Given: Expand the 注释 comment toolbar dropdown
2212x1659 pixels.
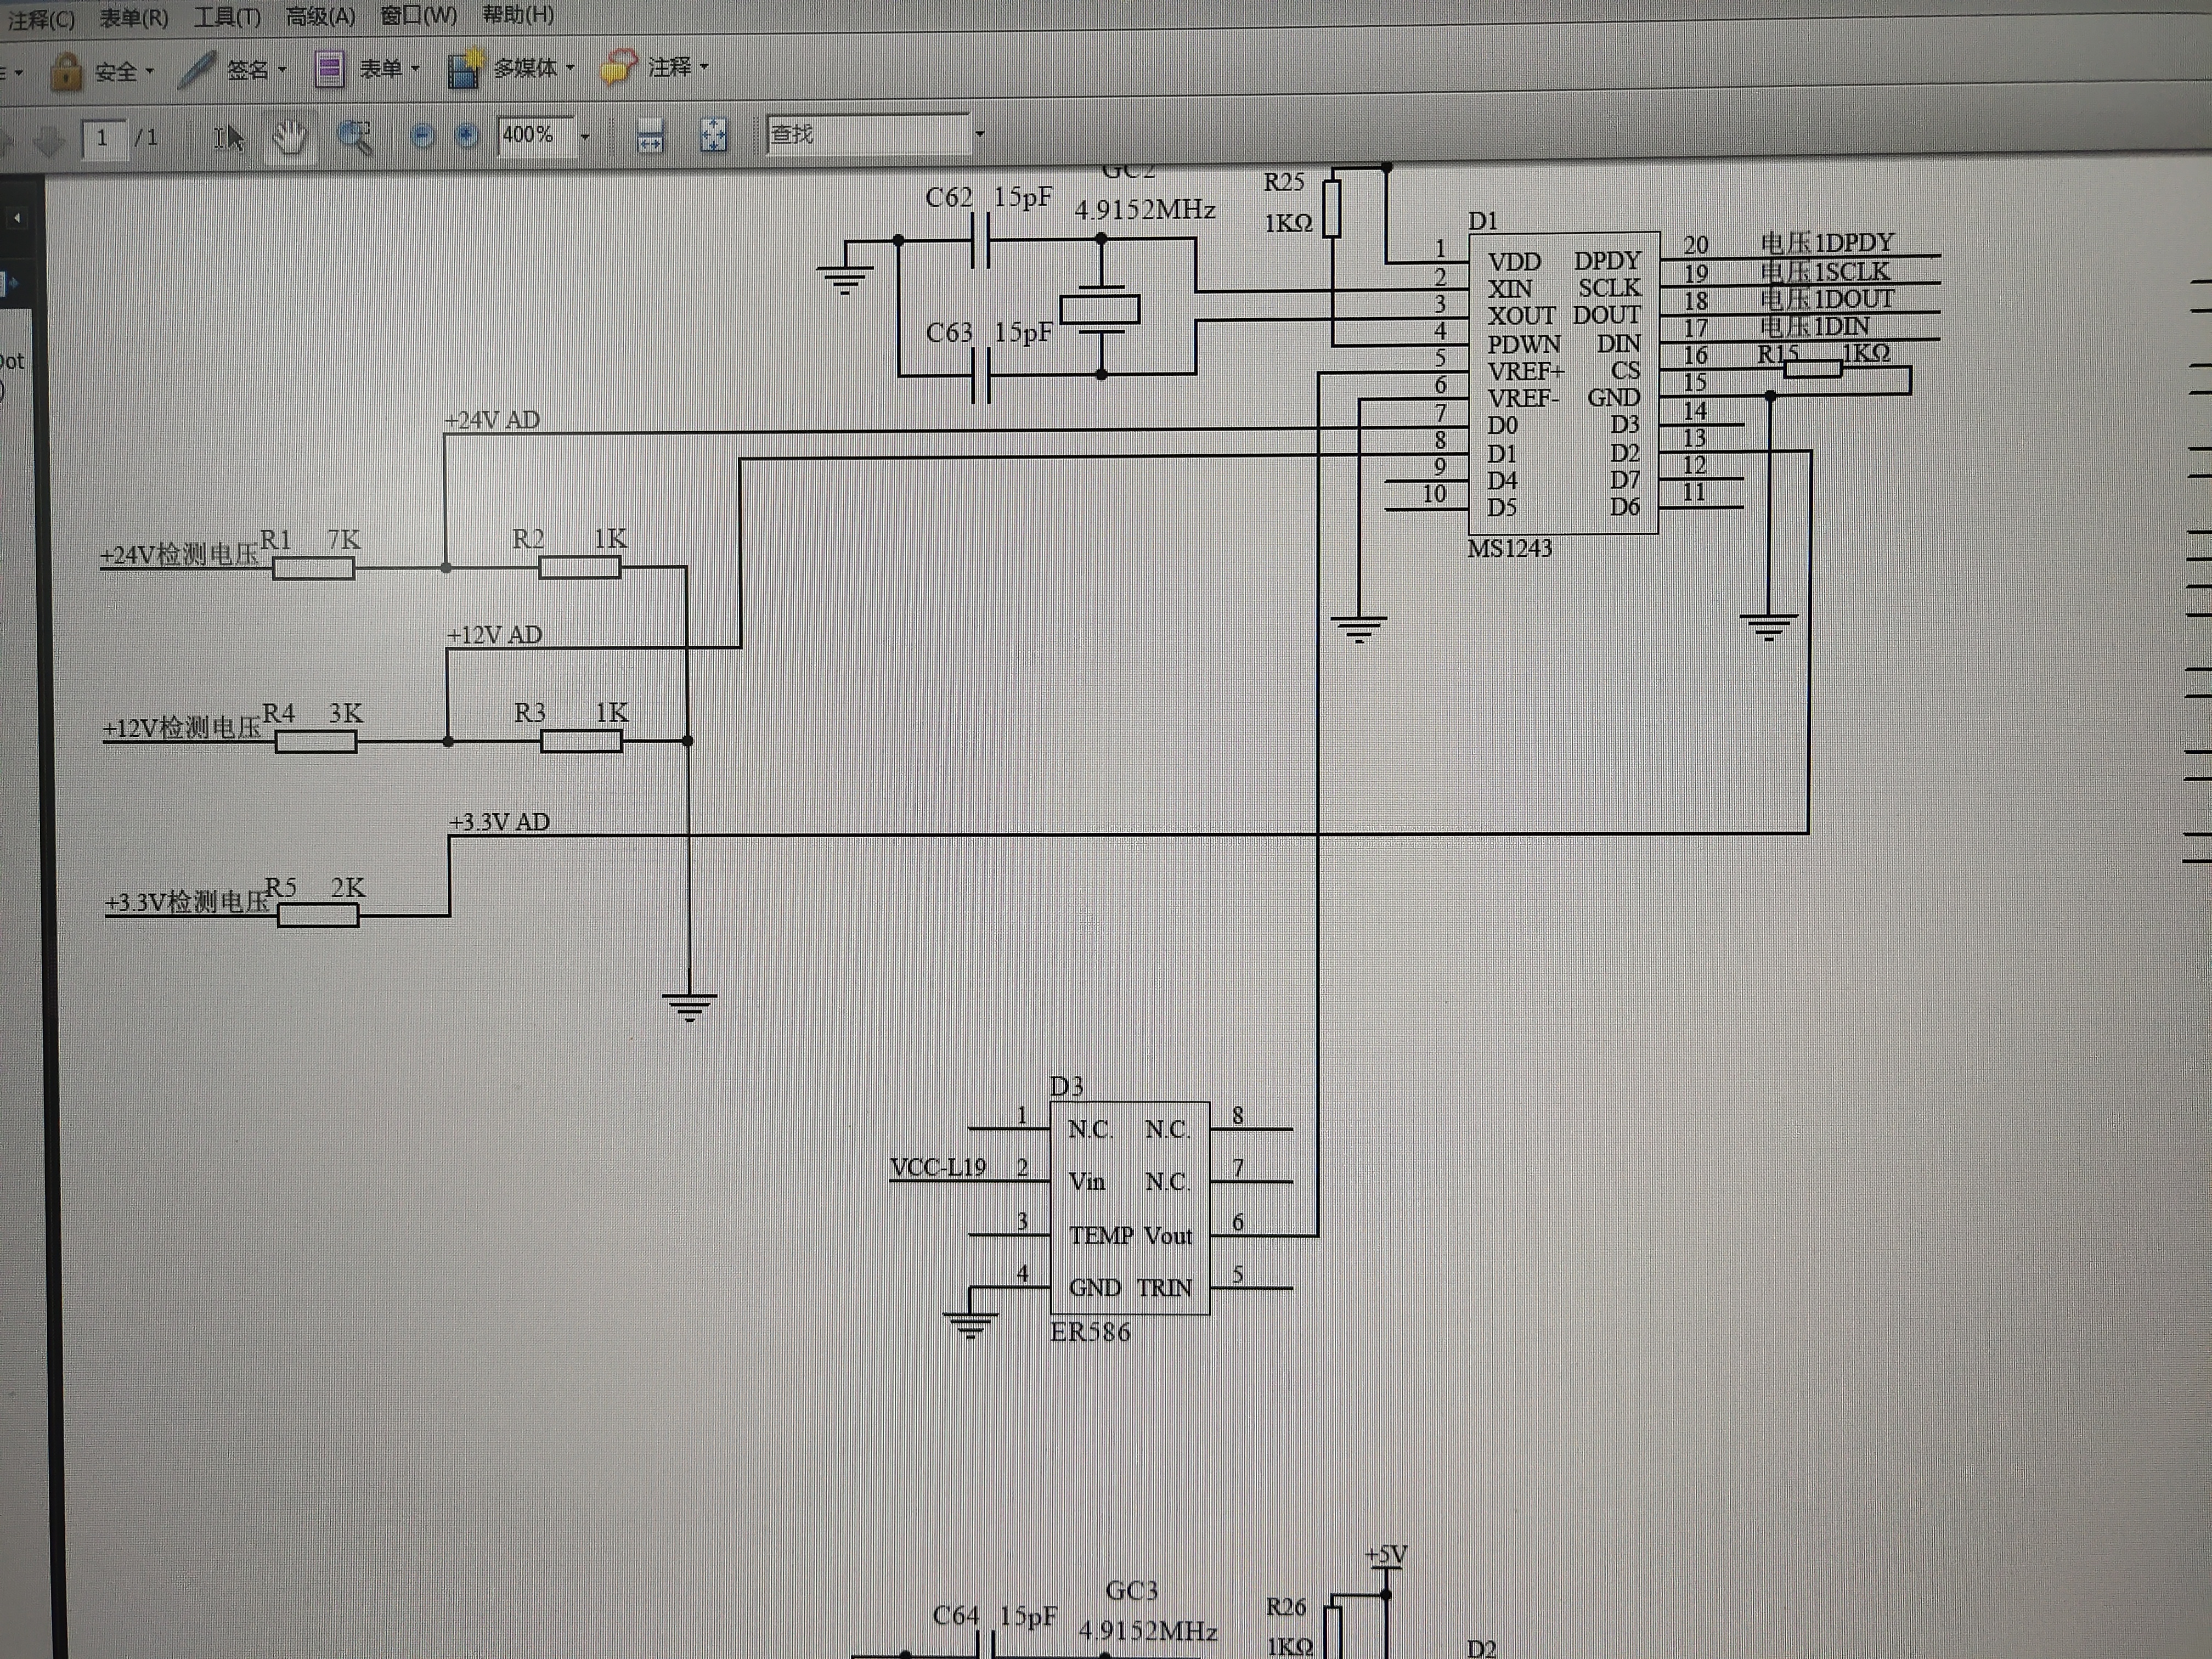Looking at the screenshot, I should pos(704,67).
